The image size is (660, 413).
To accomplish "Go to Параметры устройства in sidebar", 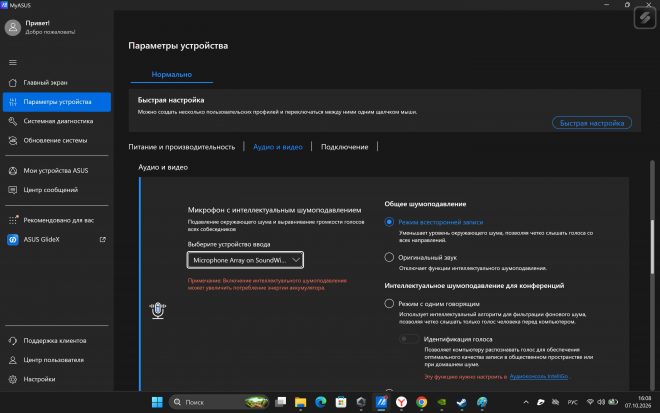I will click(x=57, y=102).
